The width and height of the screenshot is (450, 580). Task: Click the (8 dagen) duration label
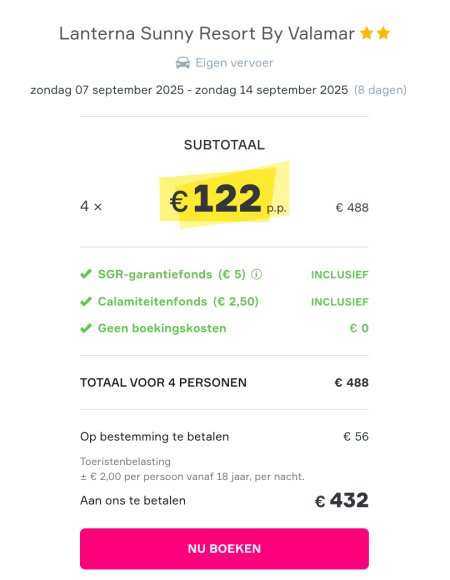pyautogui.click(x=380, y=90)
